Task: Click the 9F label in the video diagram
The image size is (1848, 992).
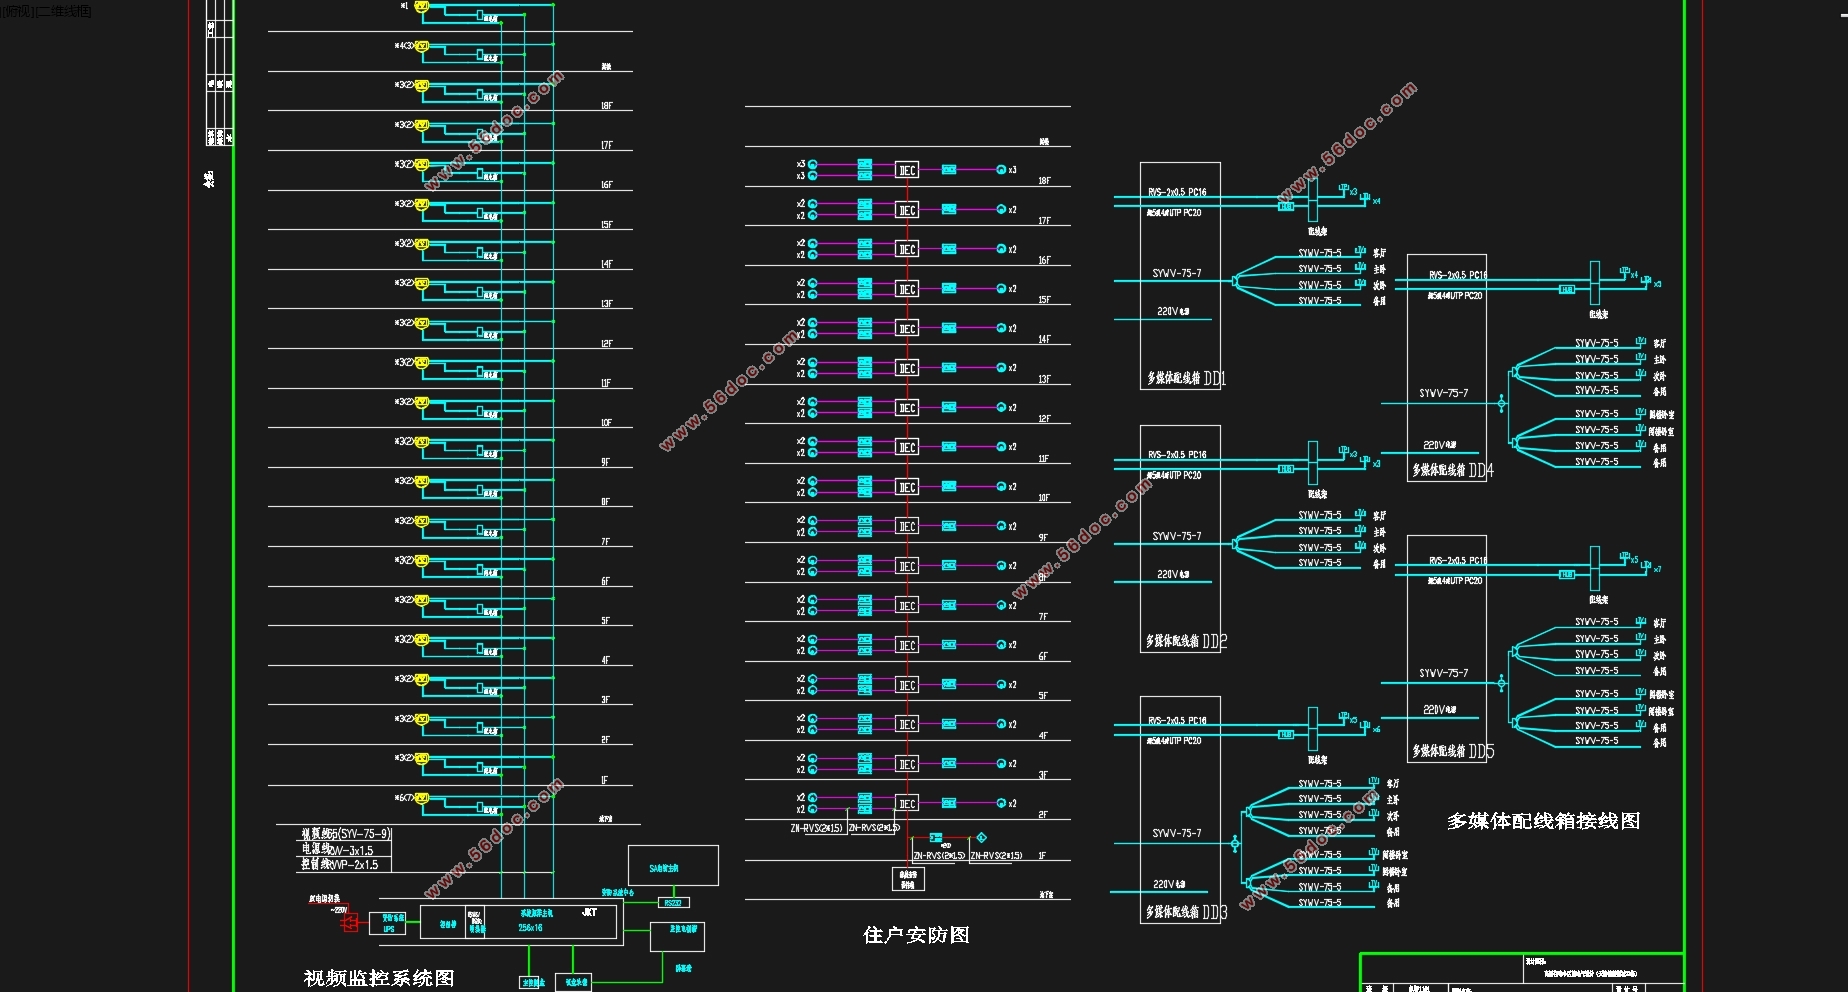Action: tap(605, 462)
